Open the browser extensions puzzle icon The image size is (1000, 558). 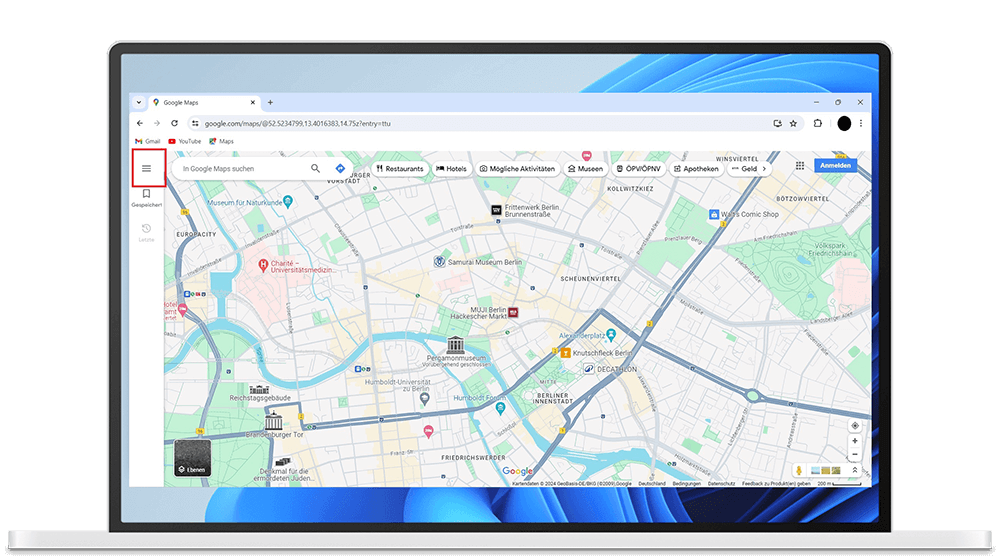[x=818, y=124]
